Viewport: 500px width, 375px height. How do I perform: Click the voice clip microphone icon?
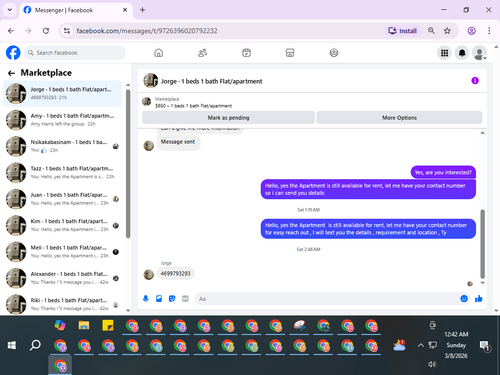coord(146,299)
